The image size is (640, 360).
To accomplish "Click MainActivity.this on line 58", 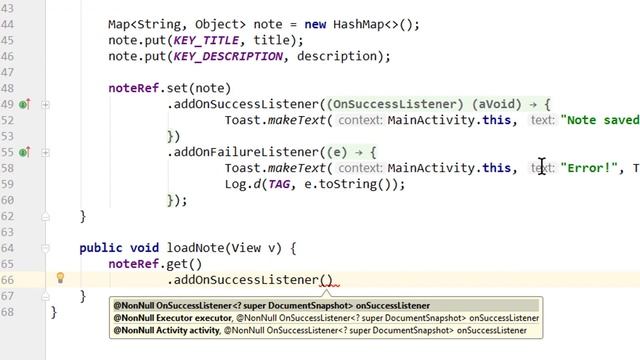I will pos(449,168).
